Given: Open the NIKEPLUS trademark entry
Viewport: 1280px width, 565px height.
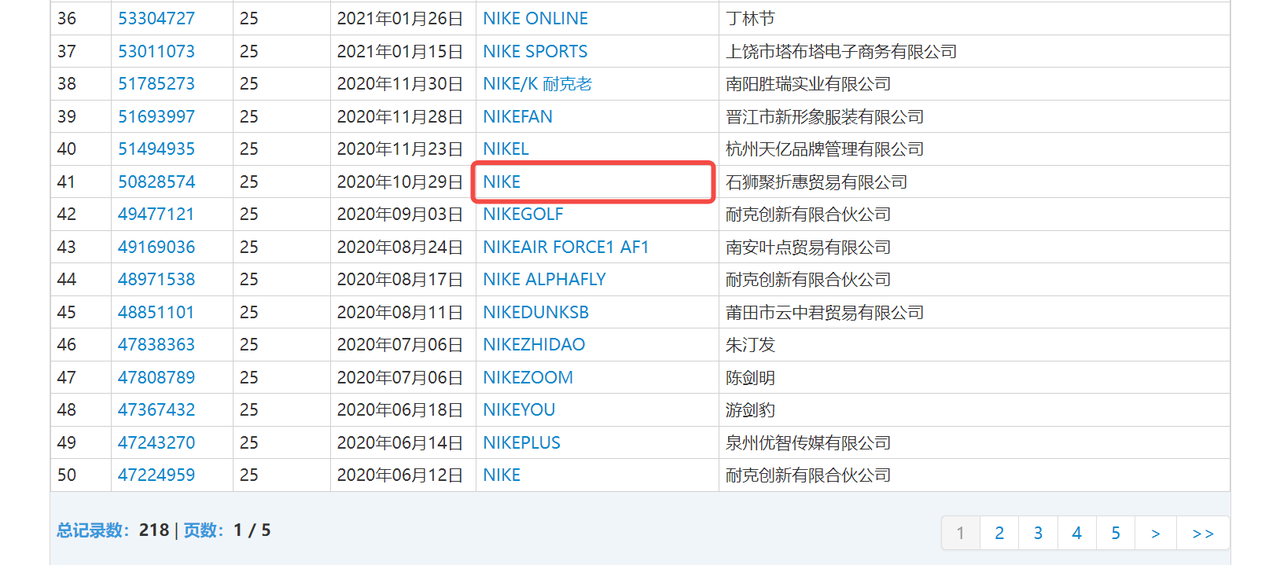Looking at the screenshot, I should (x=521, y=443).
